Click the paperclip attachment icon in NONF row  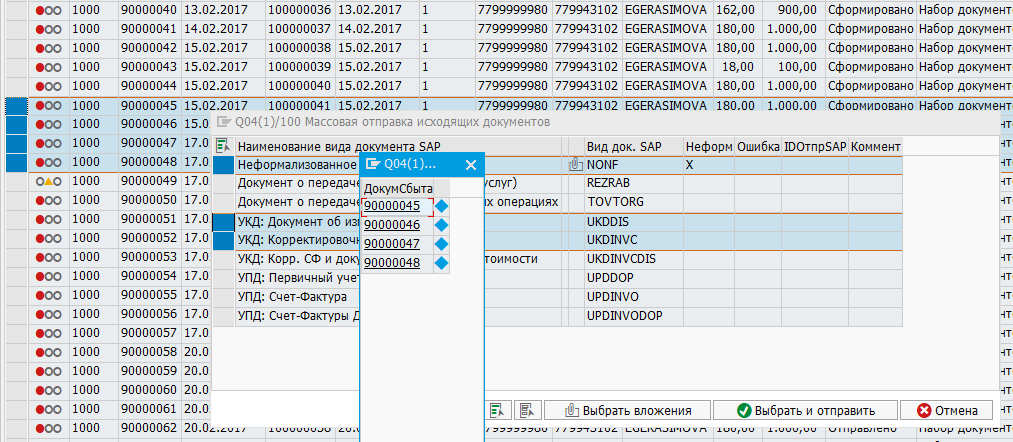point(575,164)
